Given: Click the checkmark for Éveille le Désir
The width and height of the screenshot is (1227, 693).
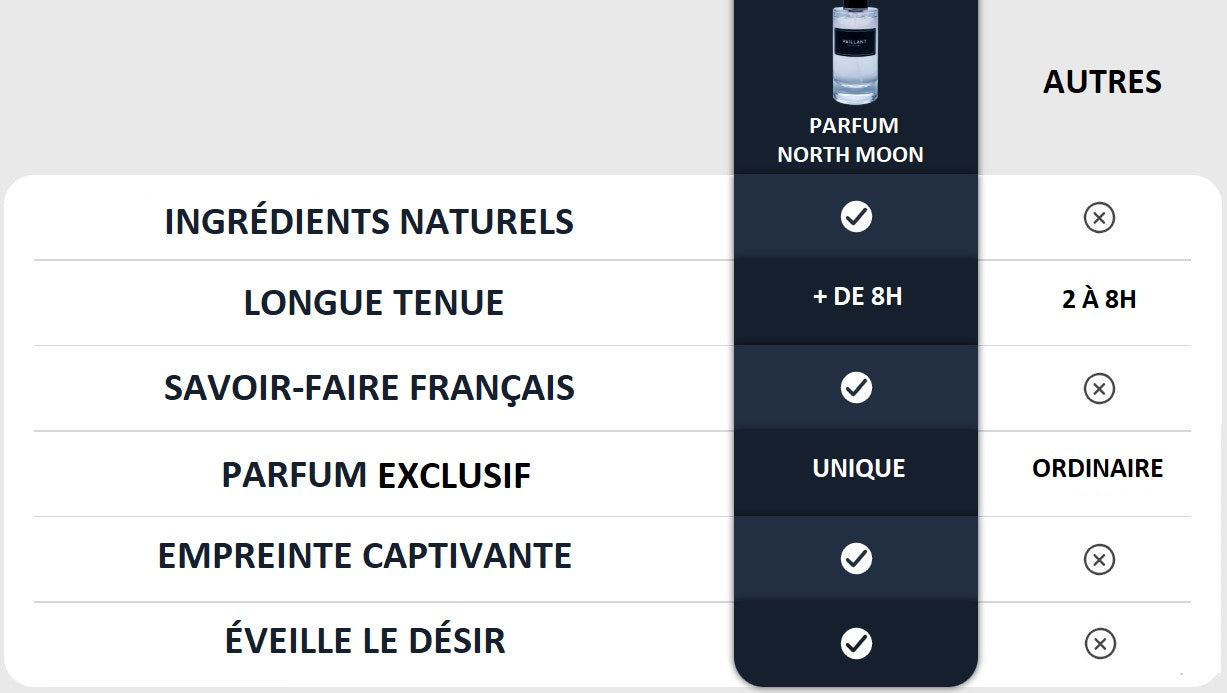Looking at the screenshot, I should [856, 643].
